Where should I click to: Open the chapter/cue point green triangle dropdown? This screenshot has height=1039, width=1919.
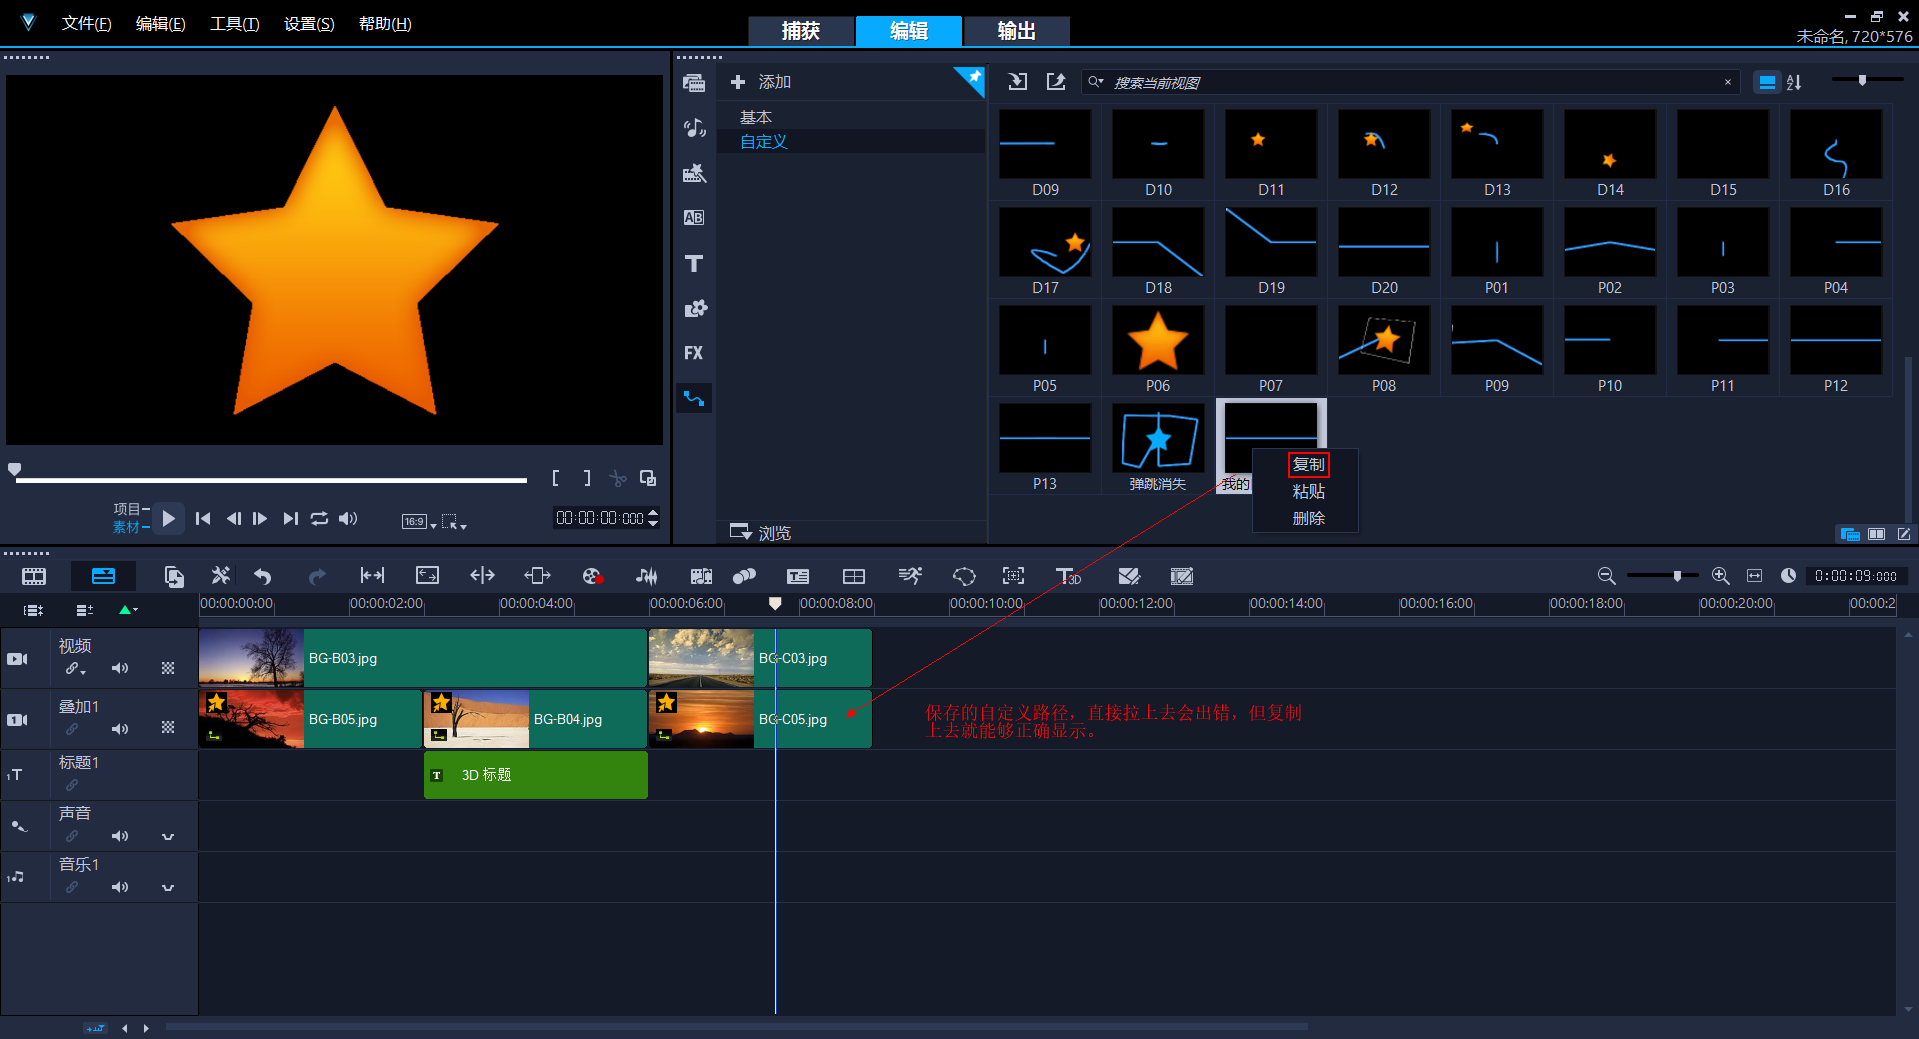tap(128, 609)
